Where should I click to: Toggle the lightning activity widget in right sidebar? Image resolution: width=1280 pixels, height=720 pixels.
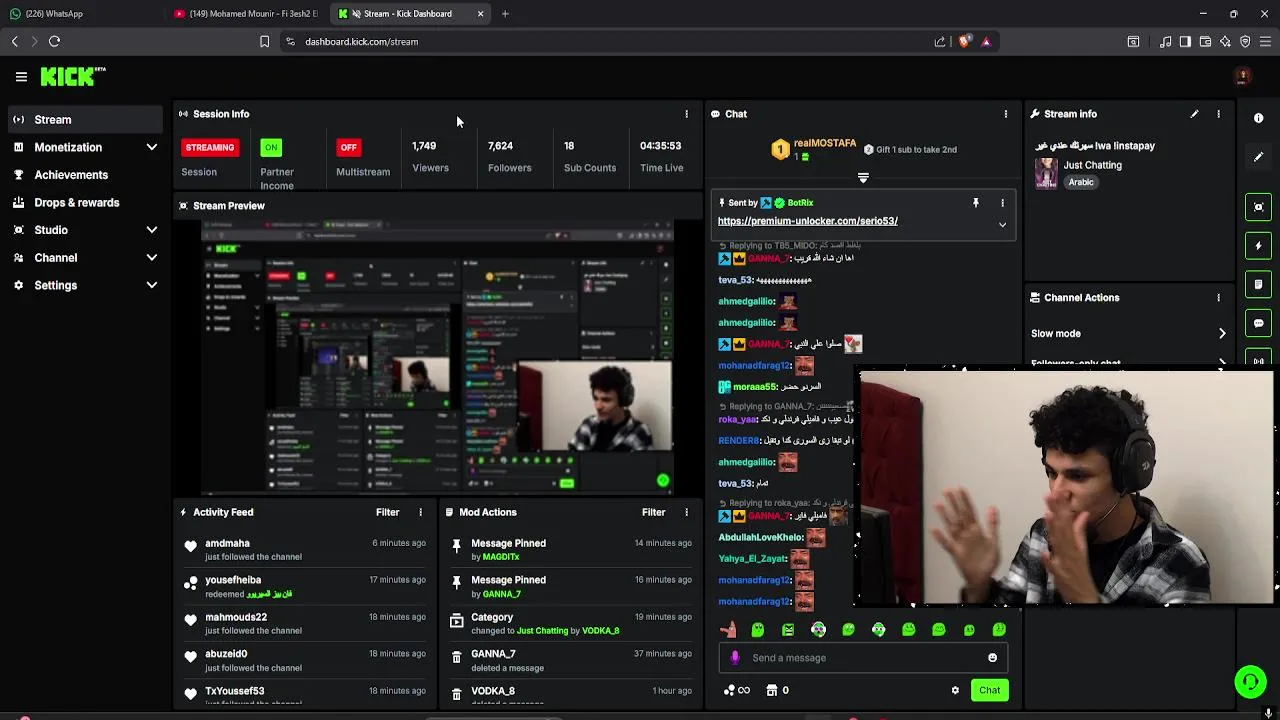pyautogui.click(x=1259, y=246)
